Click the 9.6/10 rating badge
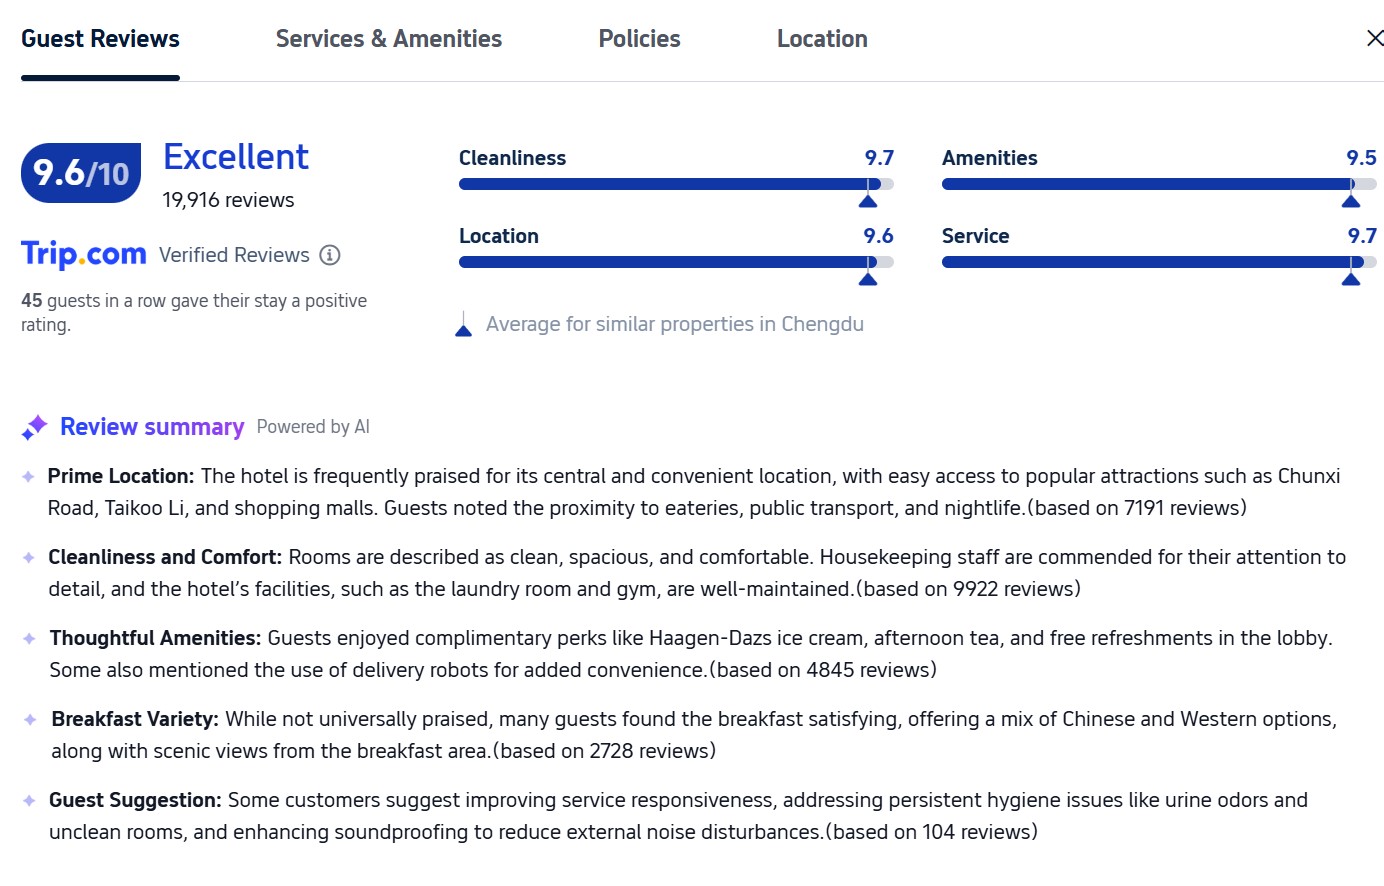 point(81,173)
